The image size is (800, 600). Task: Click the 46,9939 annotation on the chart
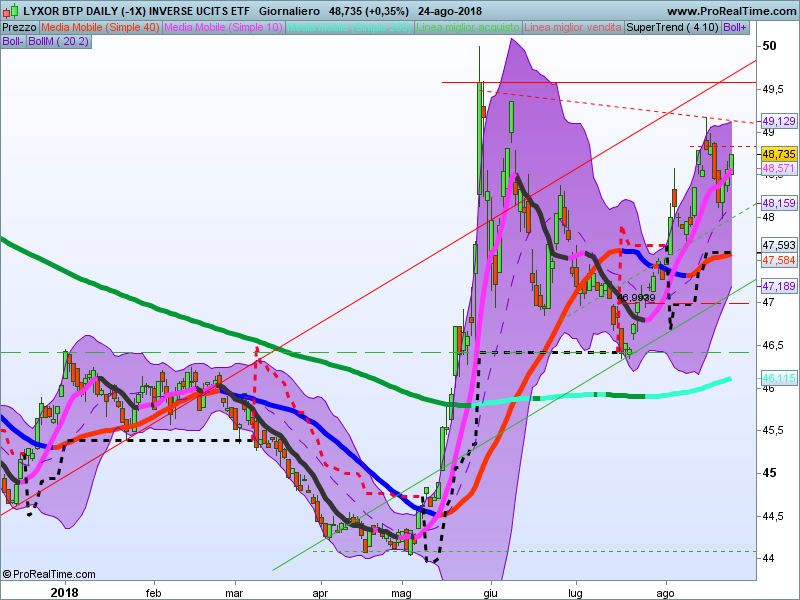[x=636, y=297]
